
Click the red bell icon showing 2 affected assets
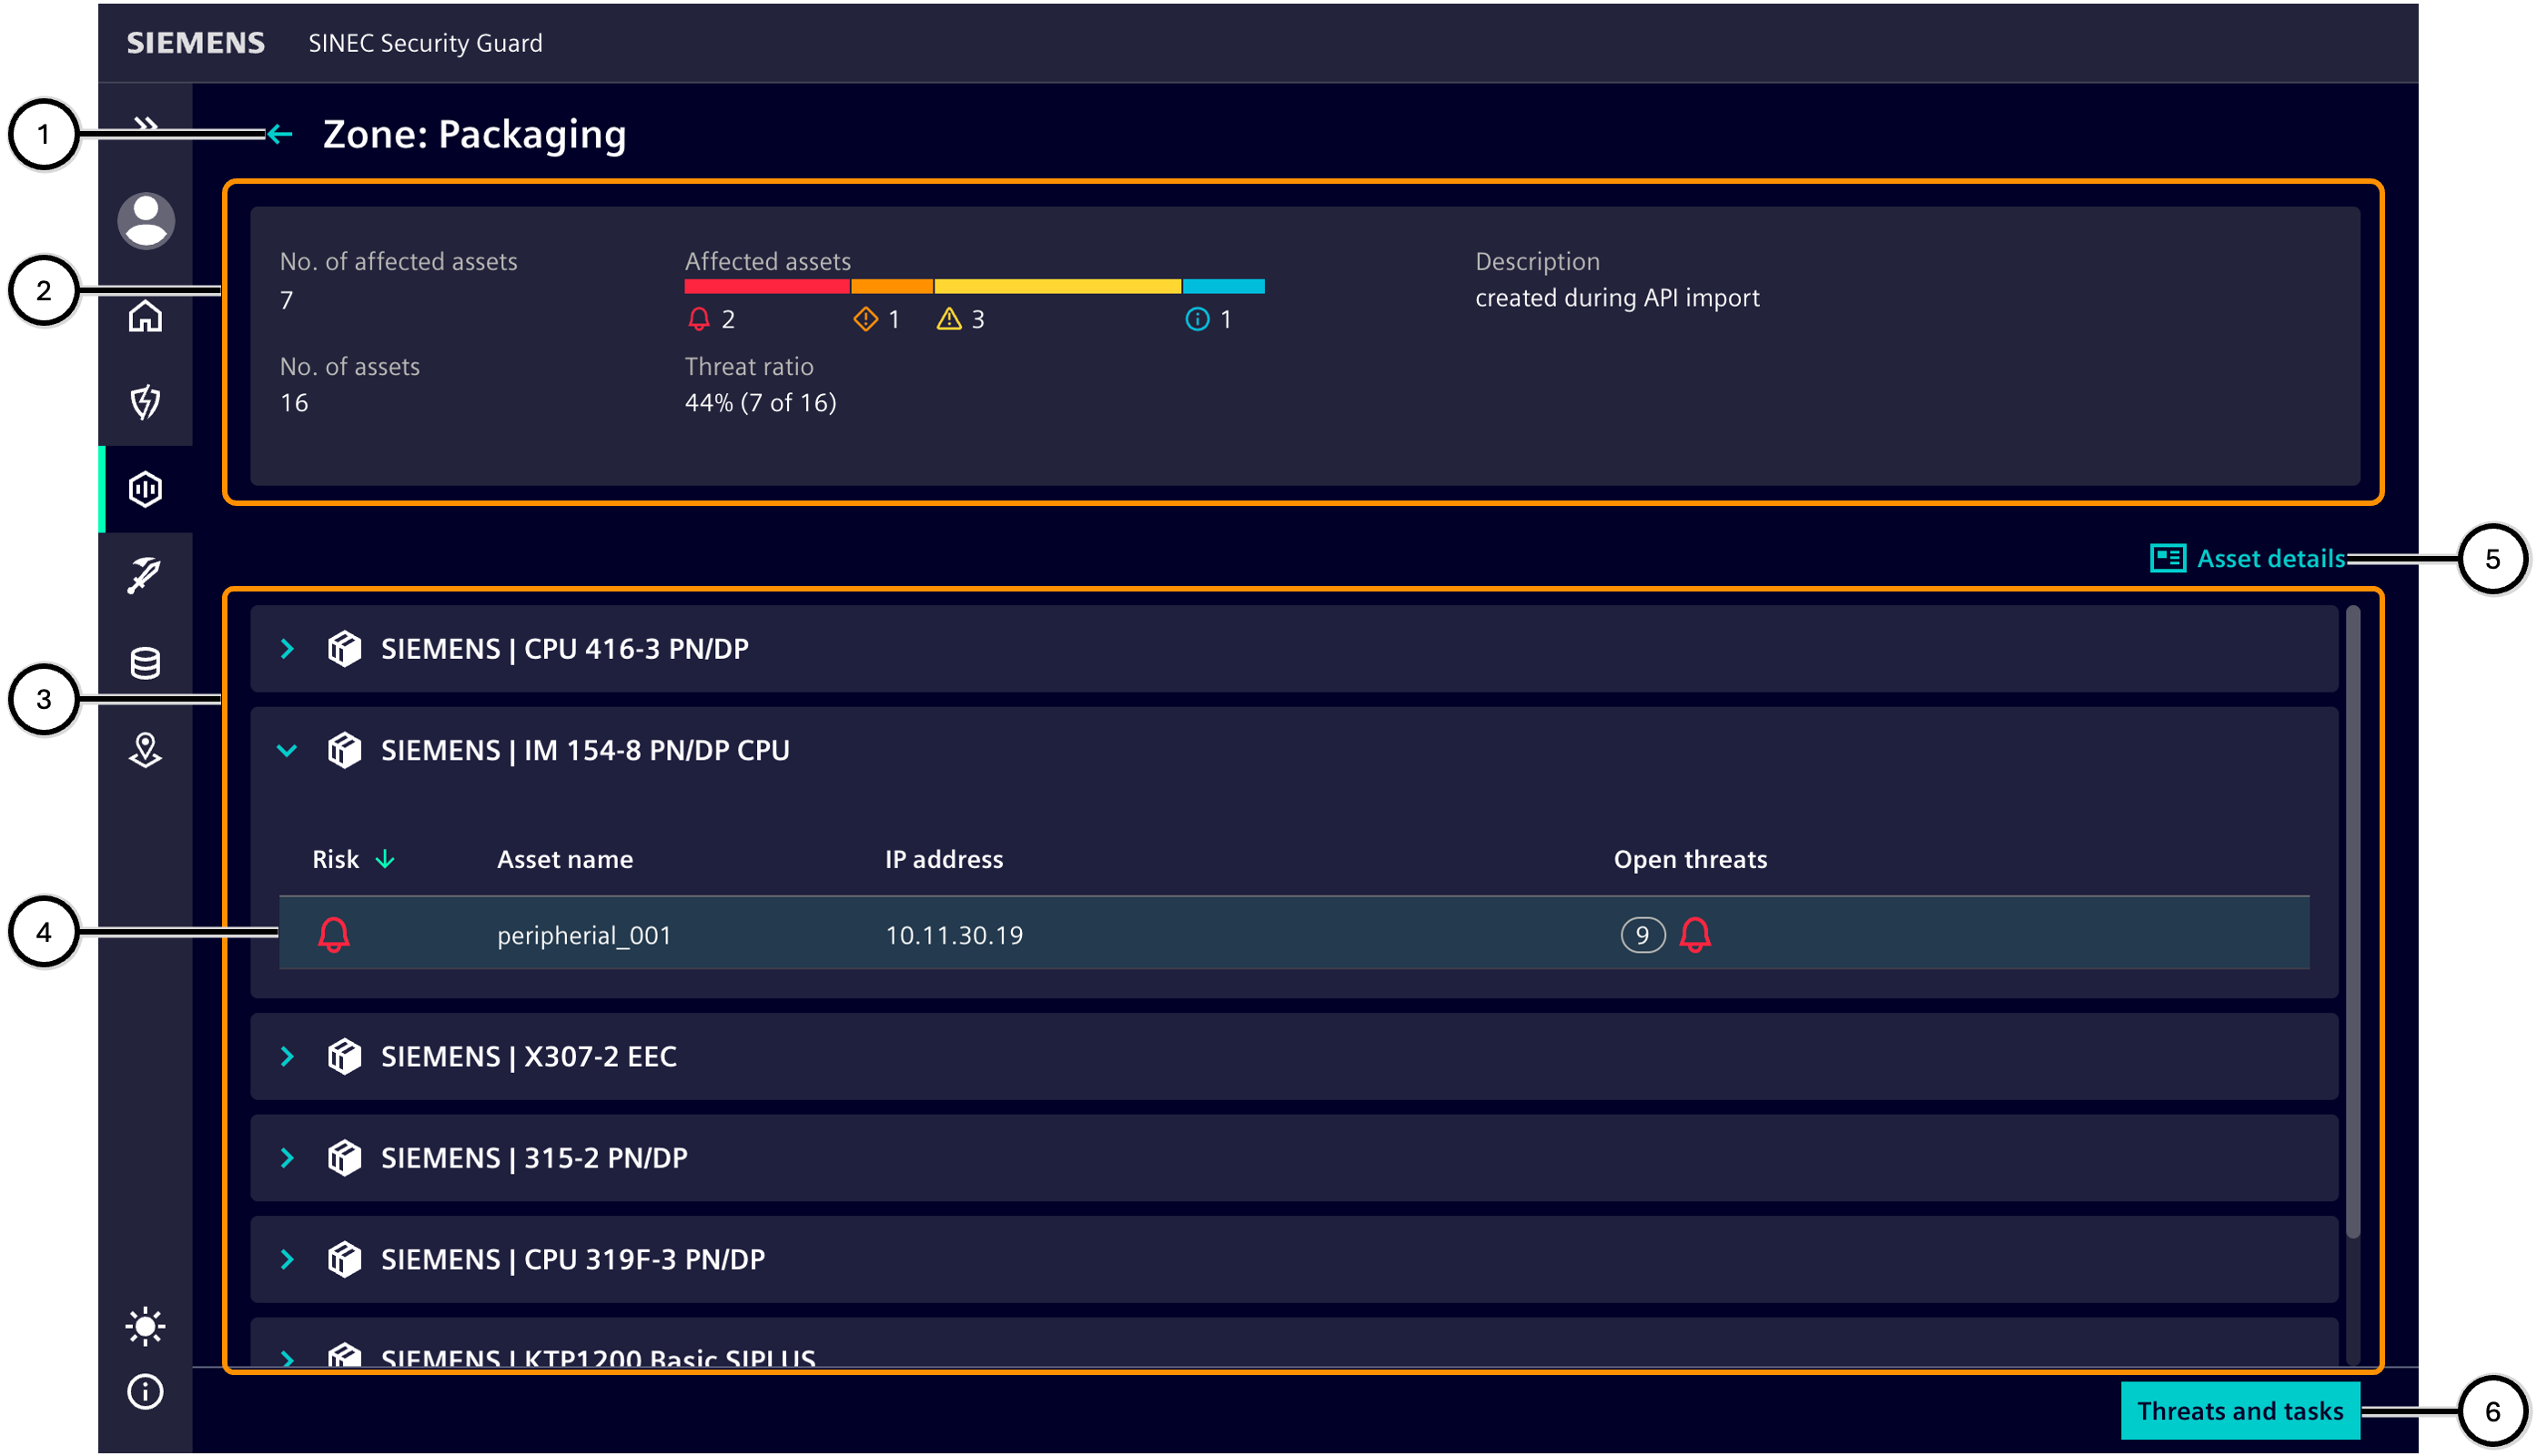[699, 319]
